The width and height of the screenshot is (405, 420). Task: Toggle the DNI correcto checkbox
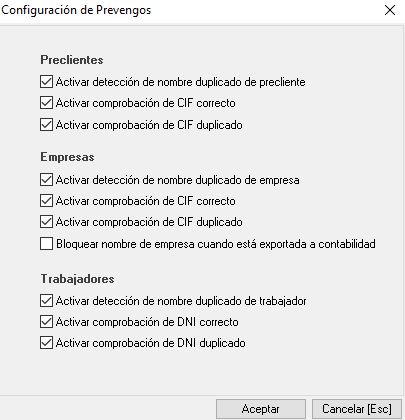[46, 322]
